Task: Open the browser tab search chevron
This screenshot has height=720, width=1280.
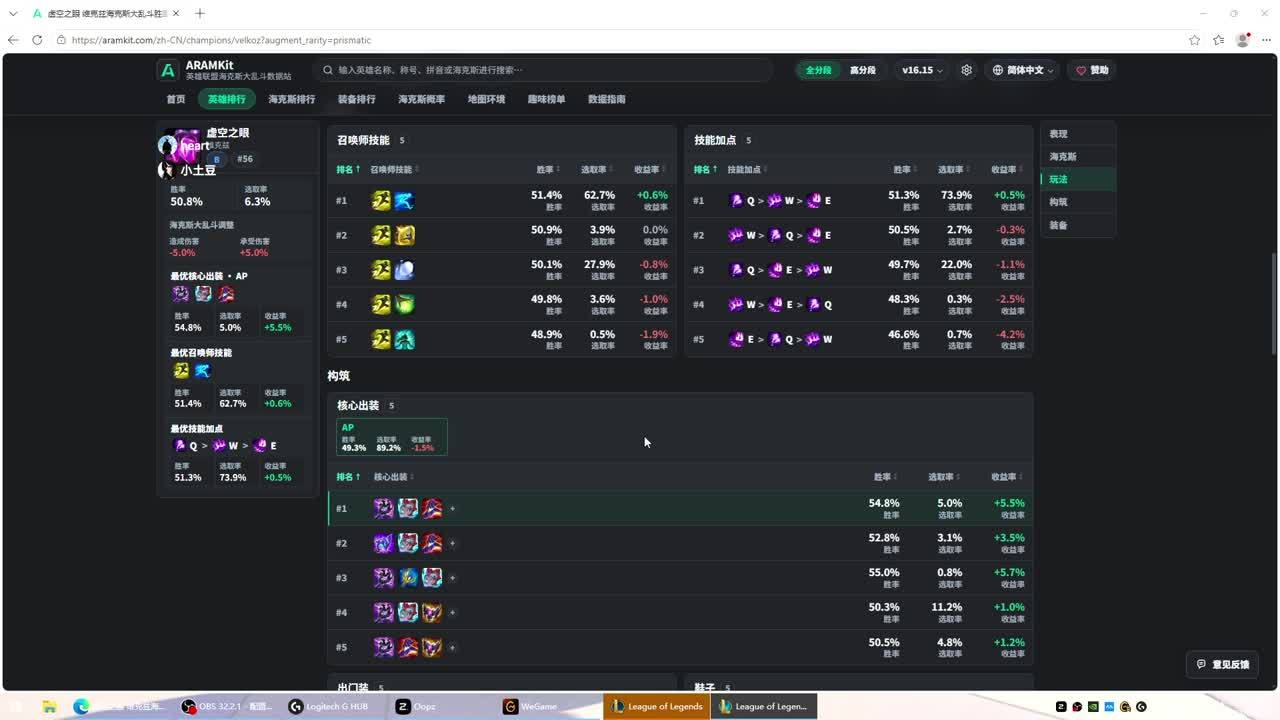Action: [x=14, y=14]
